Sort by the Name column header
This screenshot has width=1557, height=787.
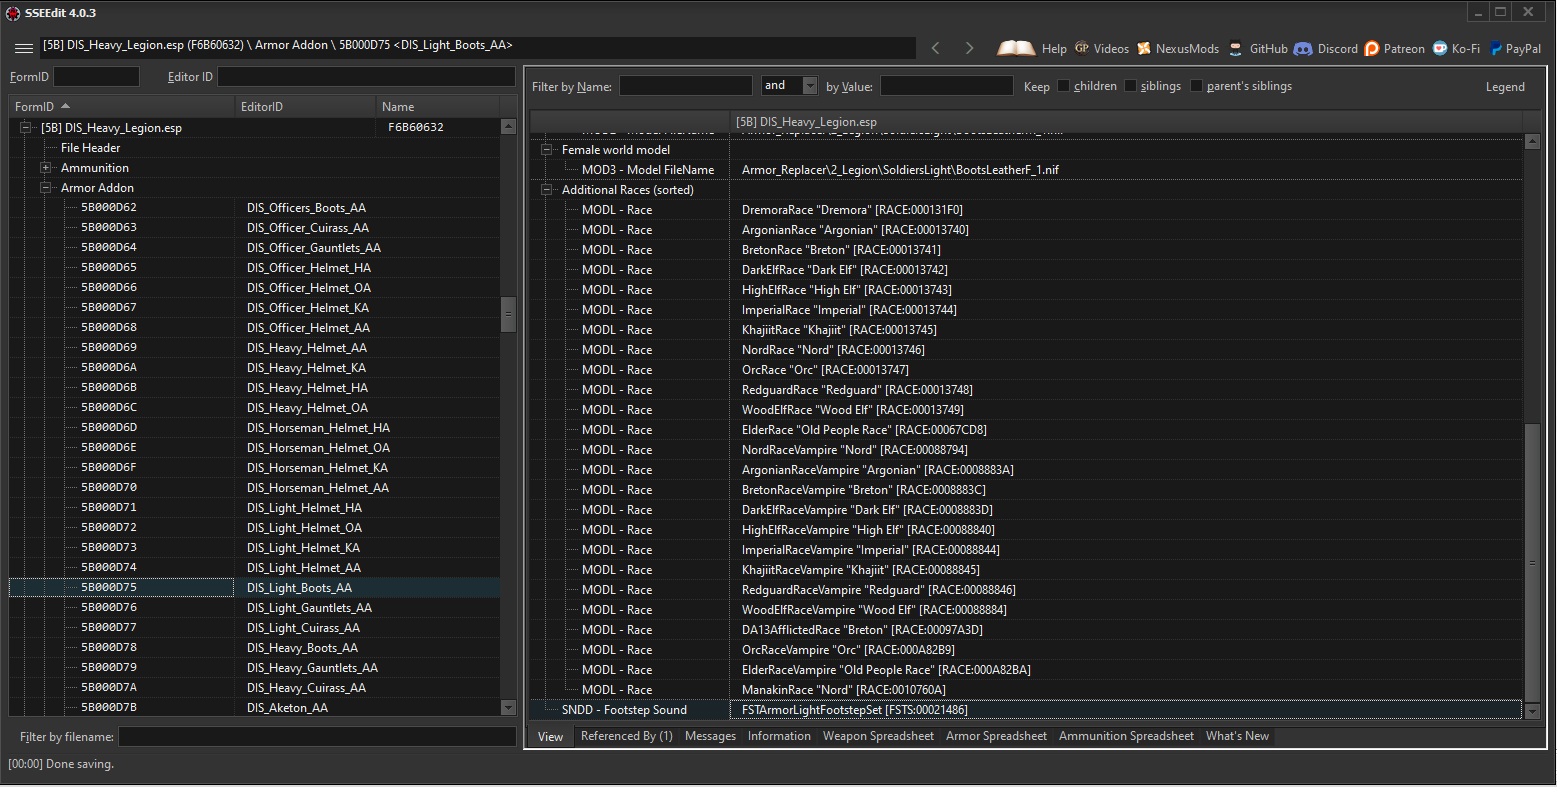pyautogui.click(x=437, y=107)
